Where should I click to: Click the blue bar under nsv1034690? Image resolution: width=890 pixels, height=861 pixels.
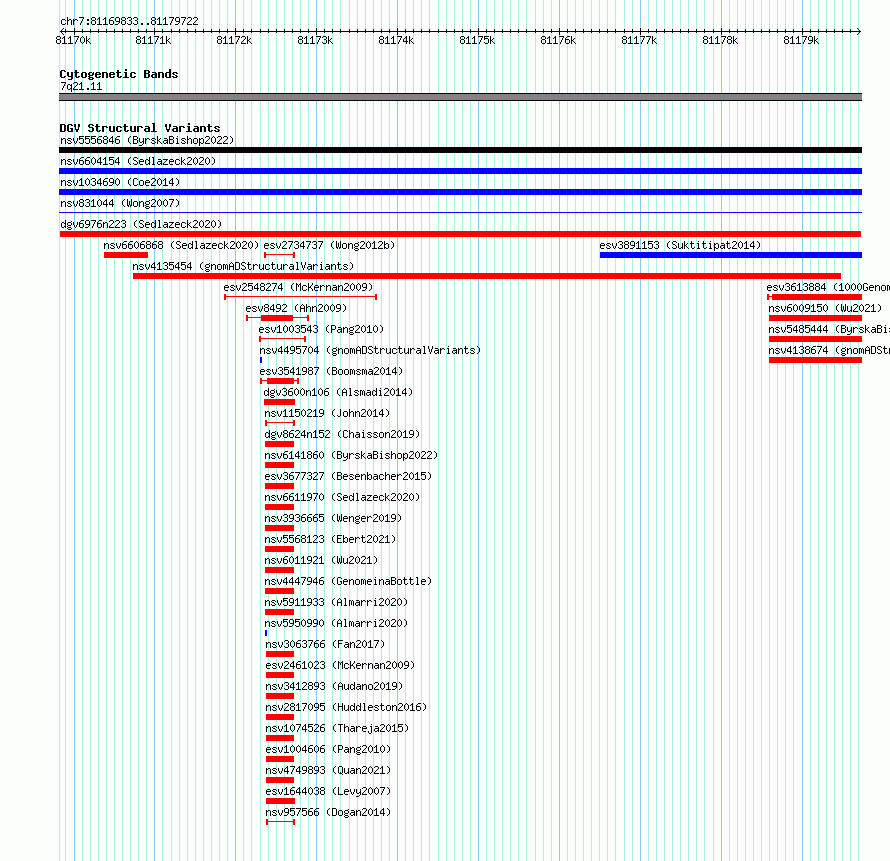tap(460, 192)
